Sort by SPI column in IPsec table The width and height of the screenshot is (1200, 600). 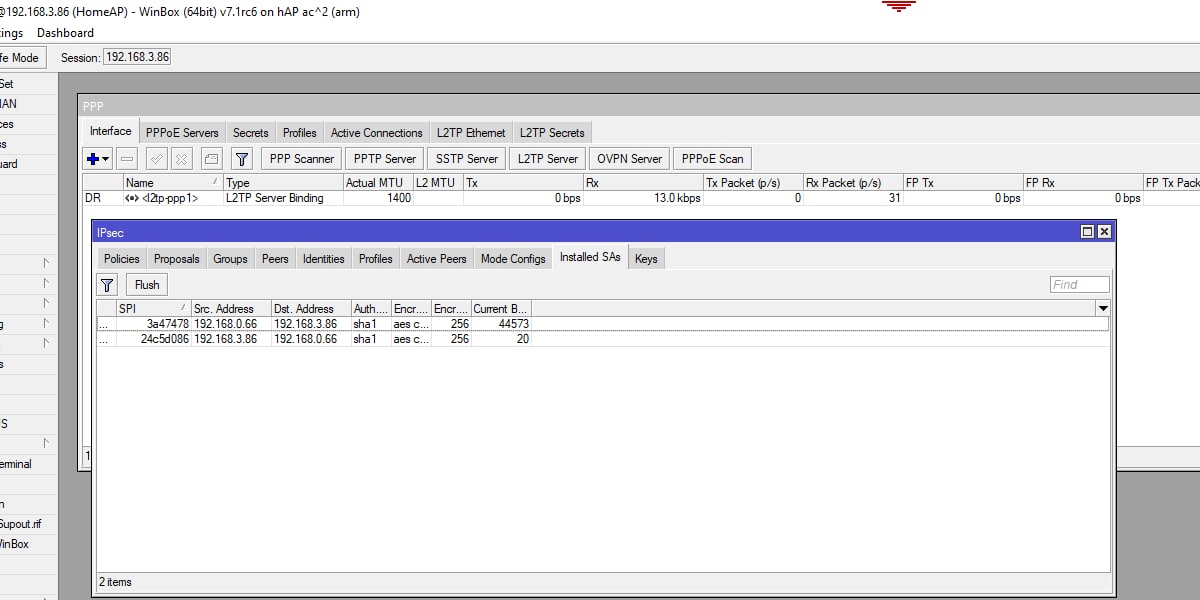[x=153, y=309]
